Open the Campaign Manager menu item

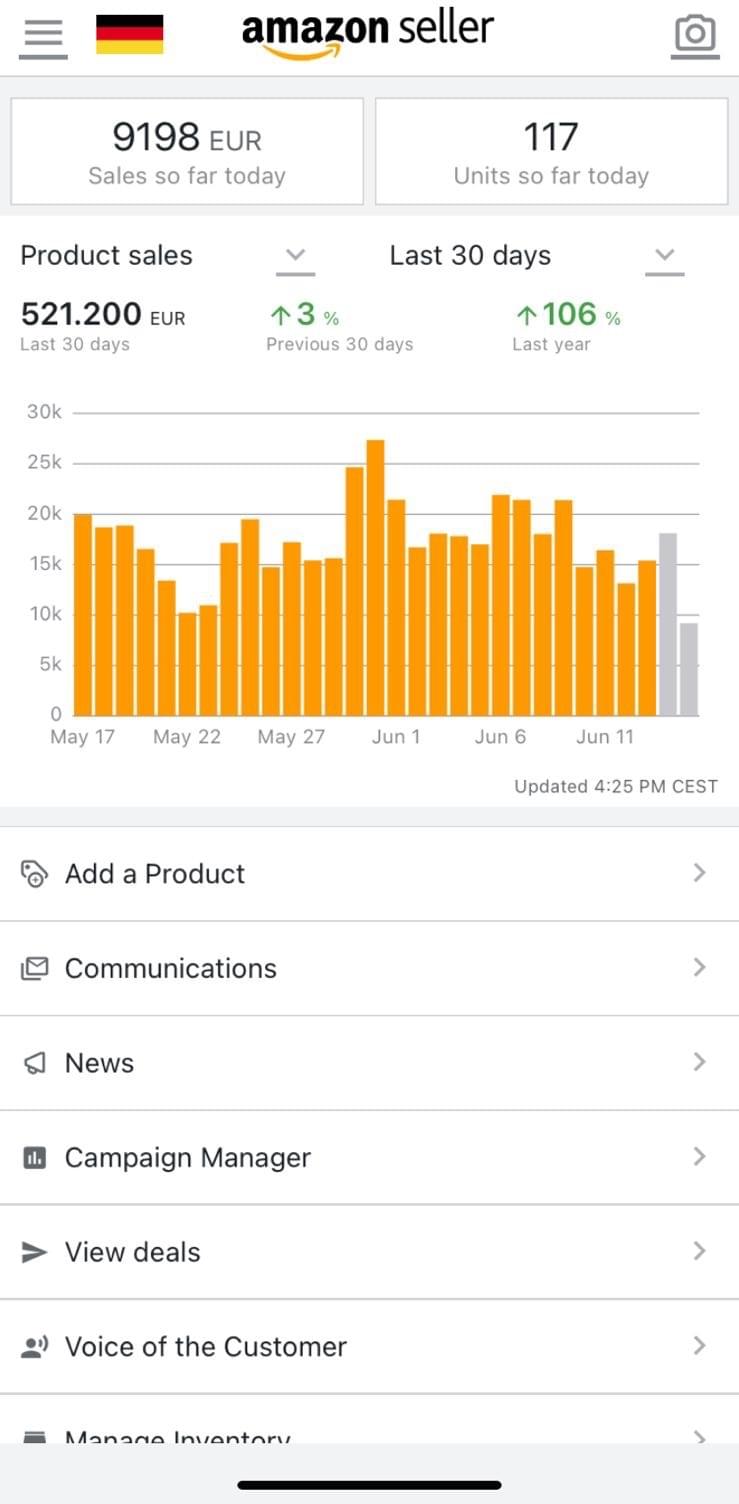[x=187, y=1158]
